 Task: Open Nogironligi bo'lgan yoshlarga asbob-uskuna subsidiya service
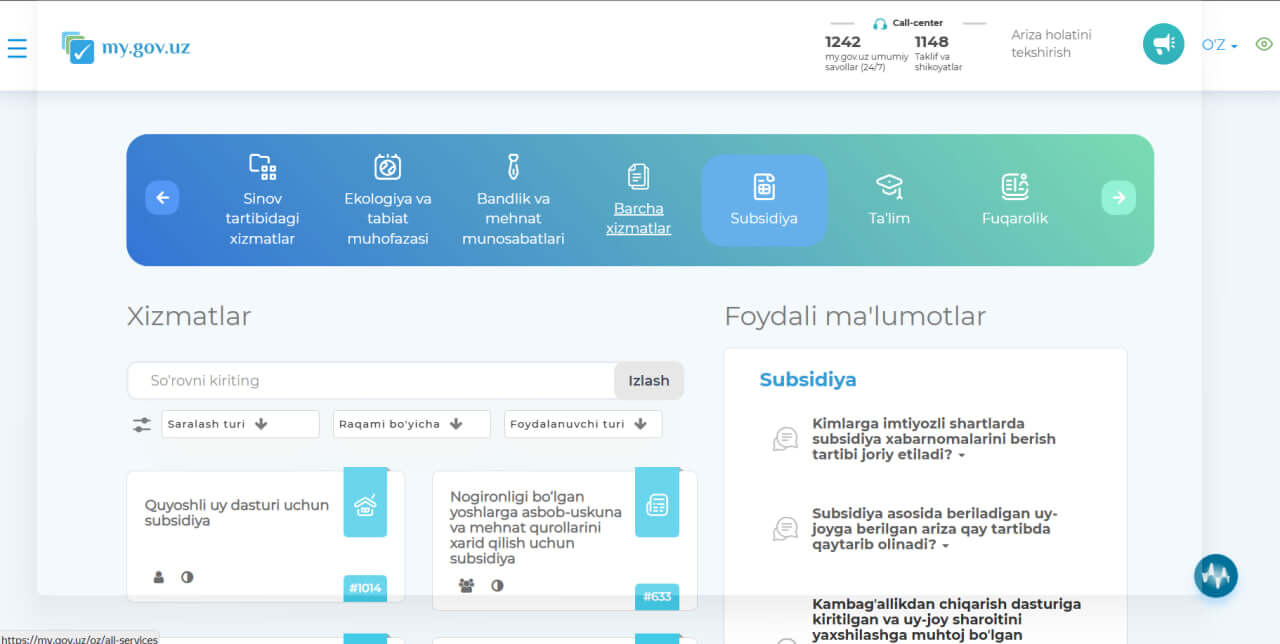tap(536, 527)
